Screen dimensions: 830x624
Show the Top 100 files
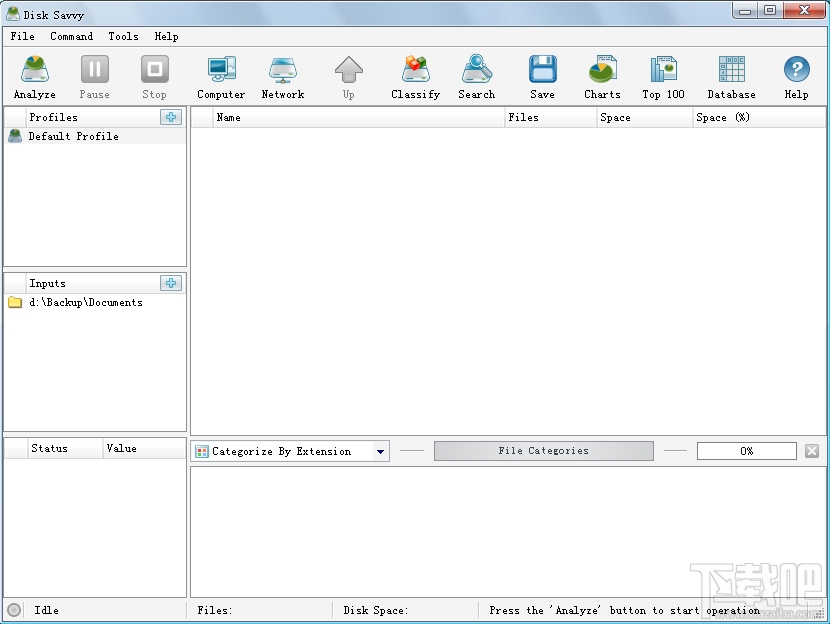(663, 78)
